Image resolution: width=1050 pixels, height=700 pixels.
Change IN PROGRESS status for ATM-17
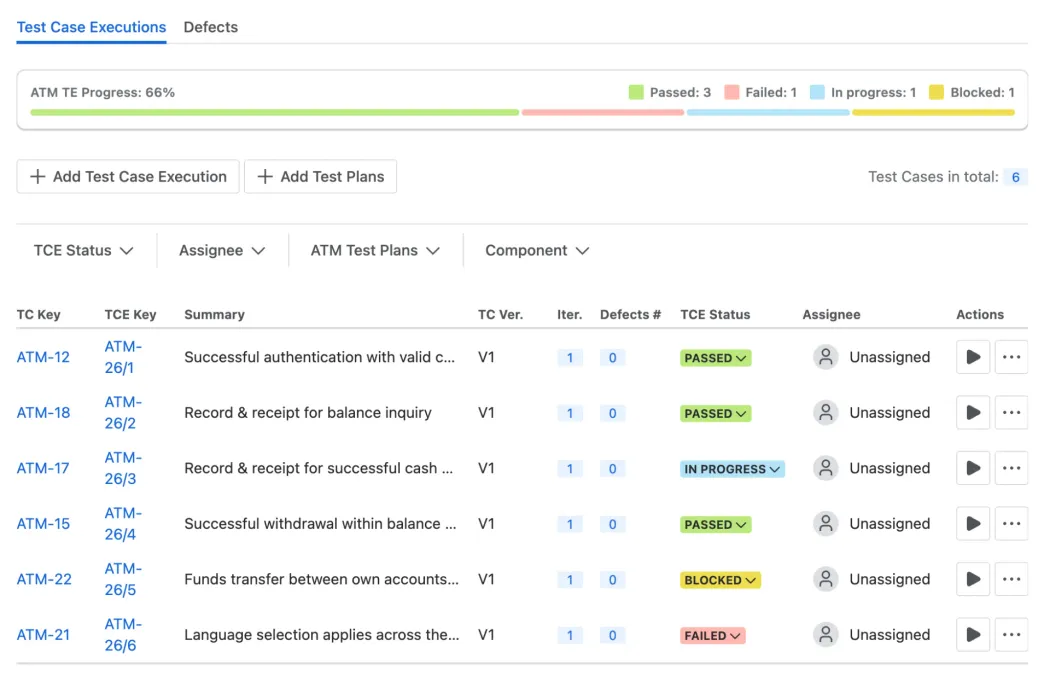click(x=732, y=469)
